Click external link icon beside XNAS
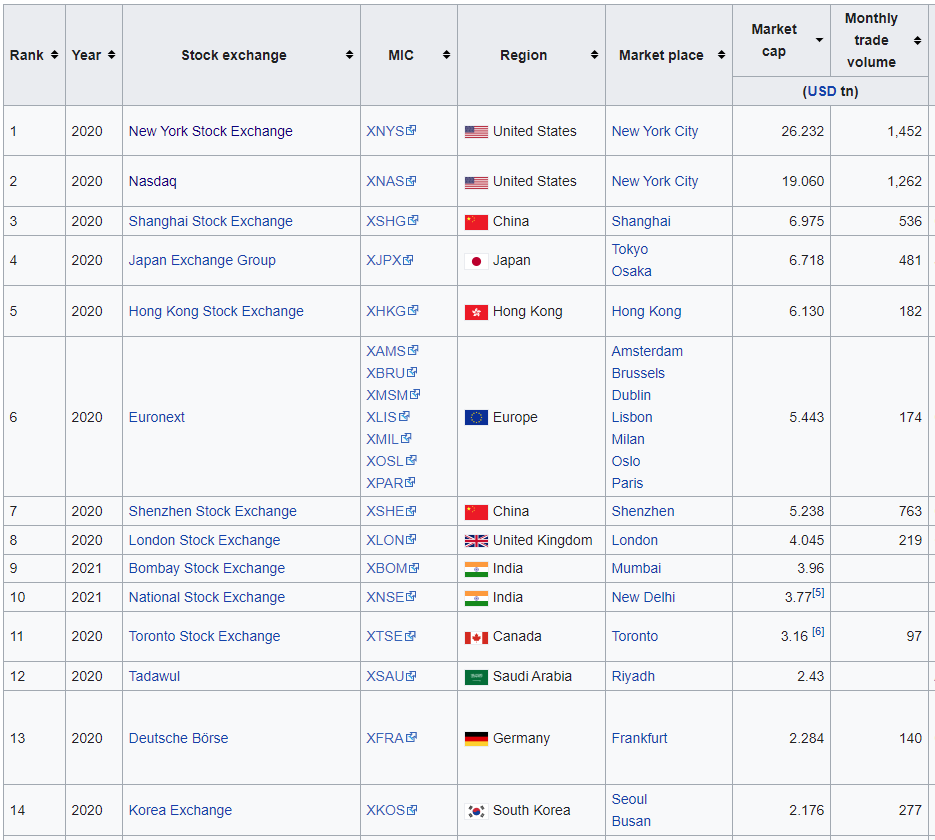The image size is (935, 840). click(411, 180)
